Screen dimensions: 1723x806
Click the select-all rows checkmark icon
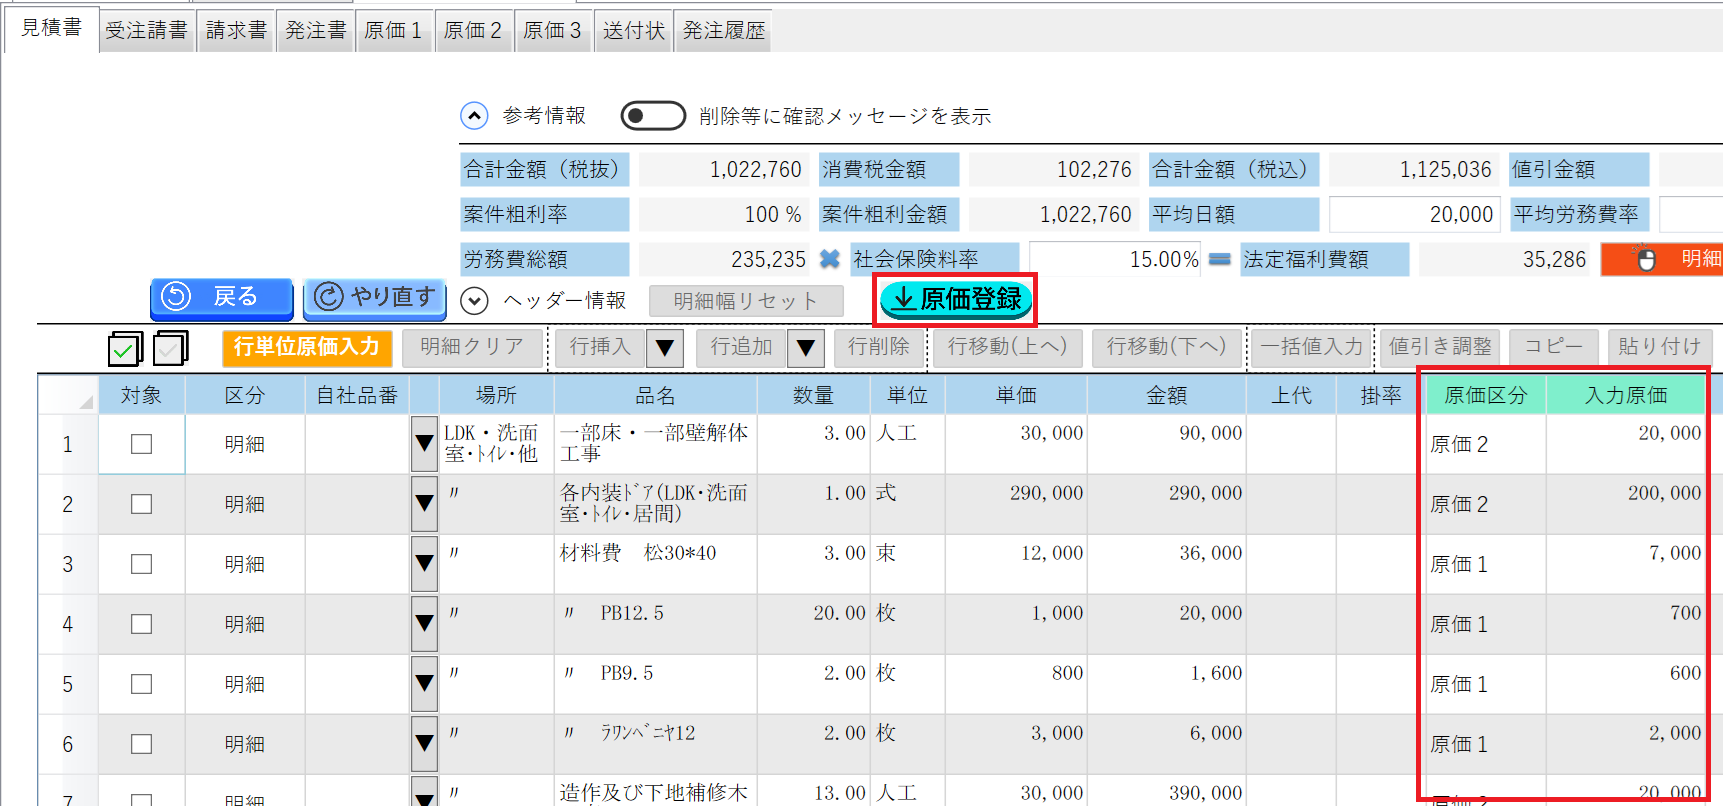pyautogui.click(x=125, y=348)
